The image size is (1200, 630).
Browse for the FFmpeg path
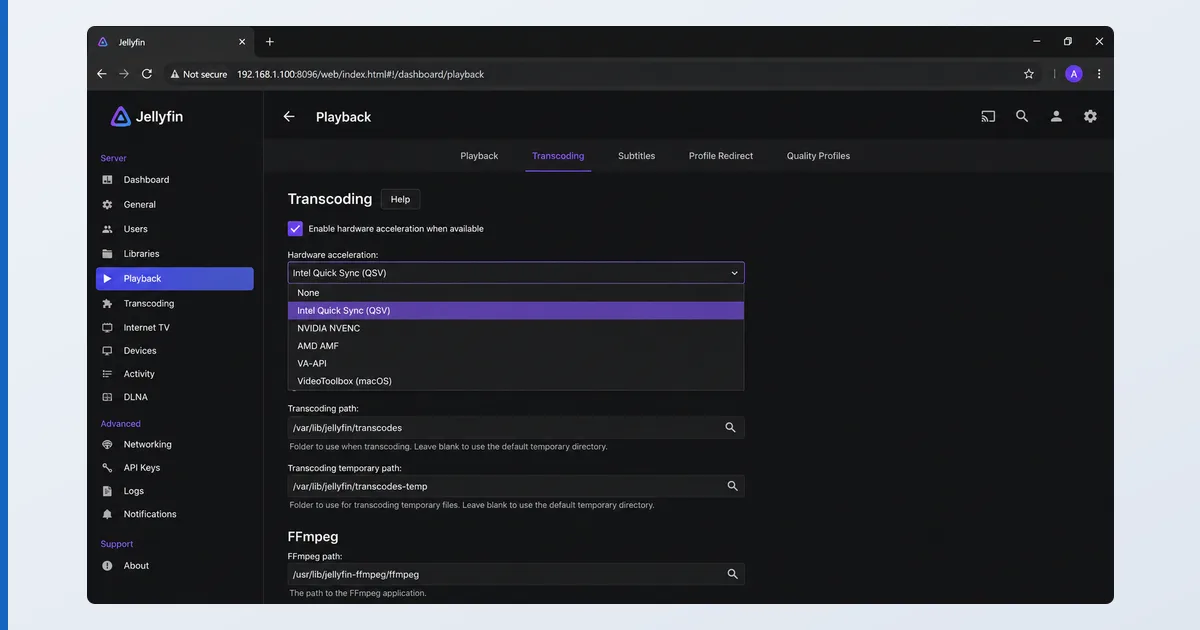(x=733, y=575)
